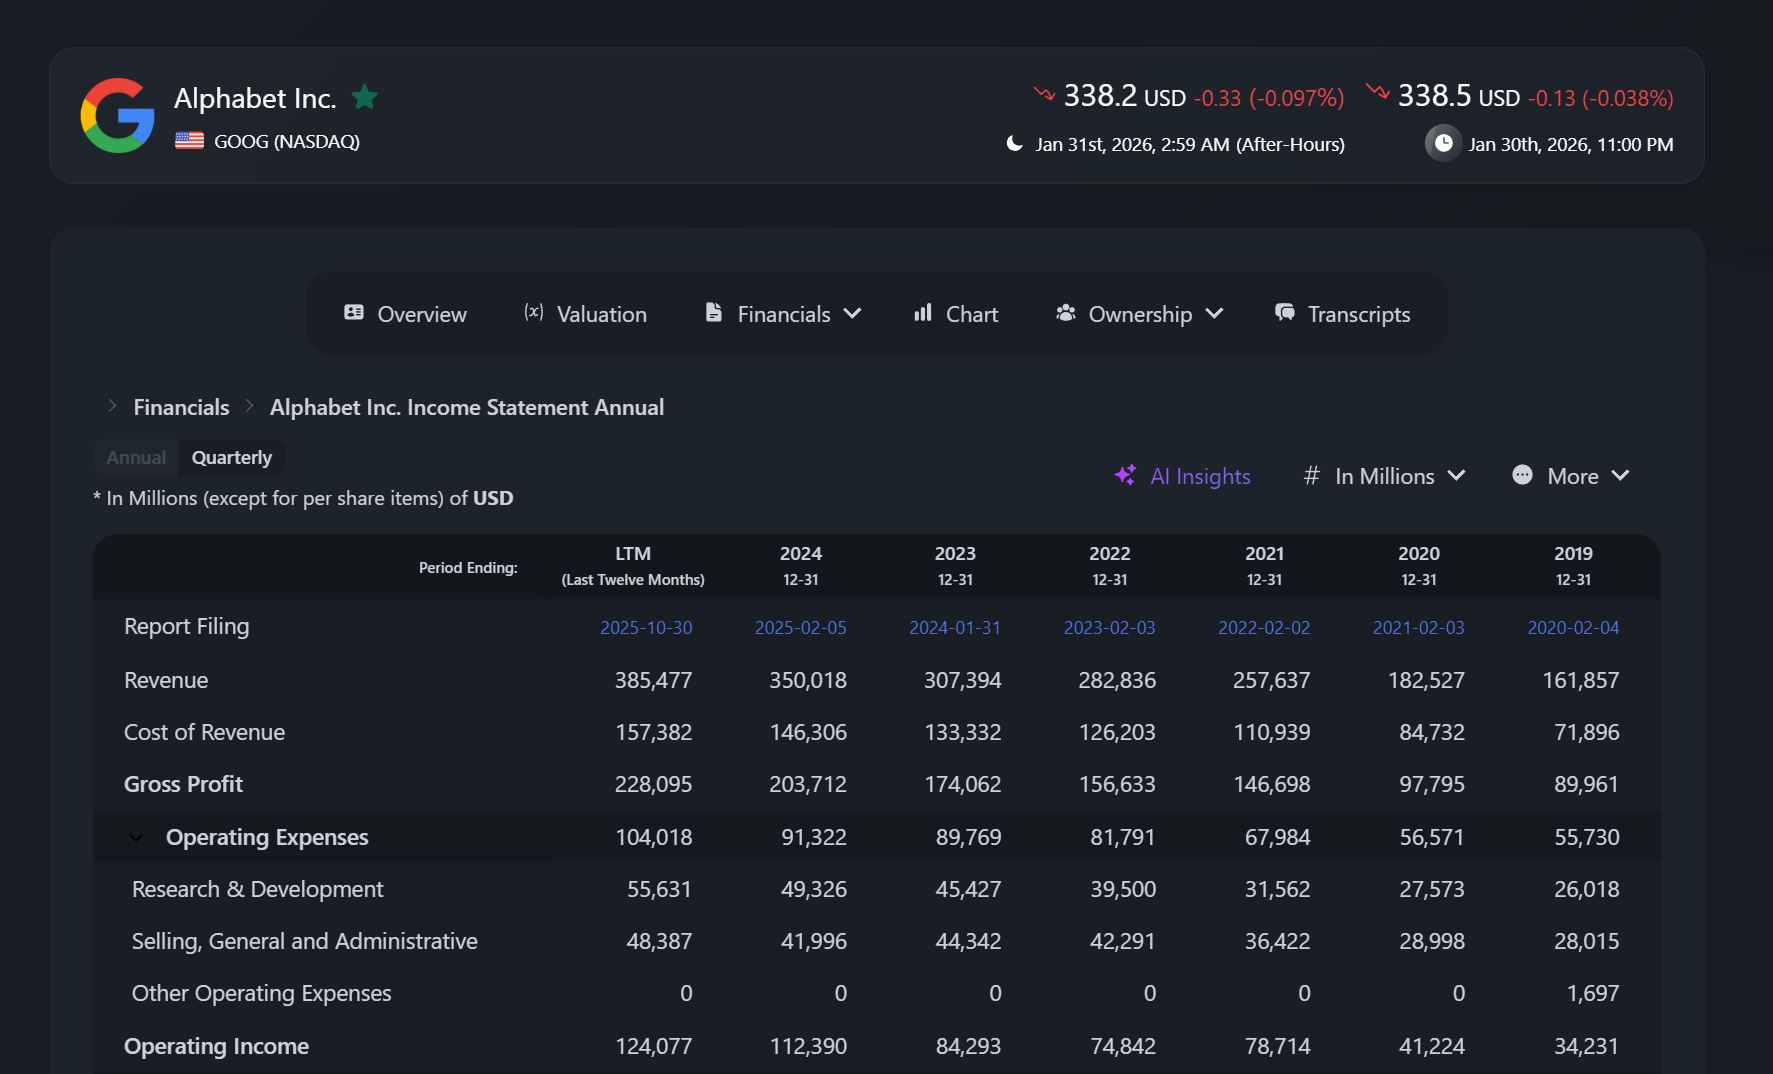1773x1074 pixels.
Task: Select the Annual view option
Action: [134, 457]
